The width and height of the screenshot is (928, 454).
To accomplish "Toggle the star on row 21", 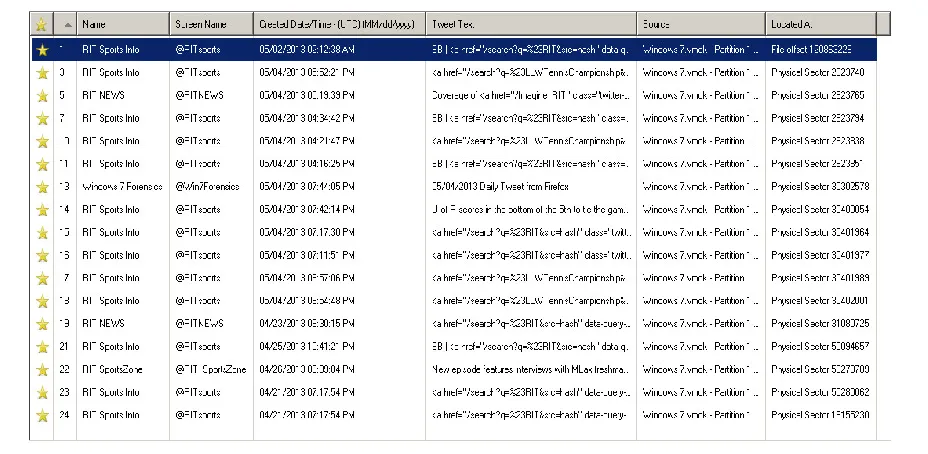I will pyautogui.click(x=42, y=347).
